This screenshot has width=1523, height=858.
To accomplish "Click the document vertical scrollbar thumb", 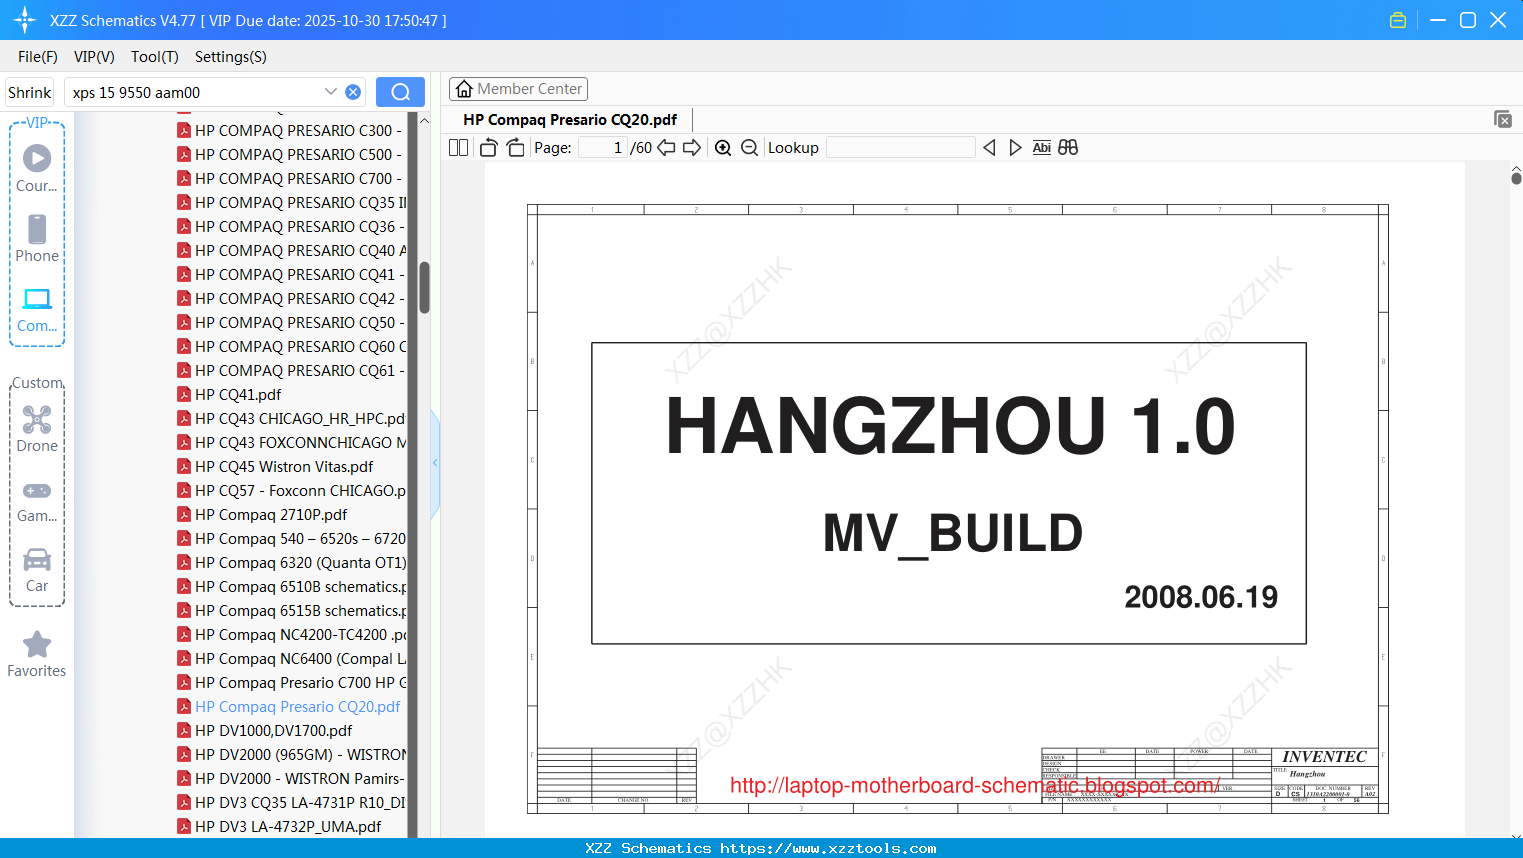I will tap(1516, 178).
